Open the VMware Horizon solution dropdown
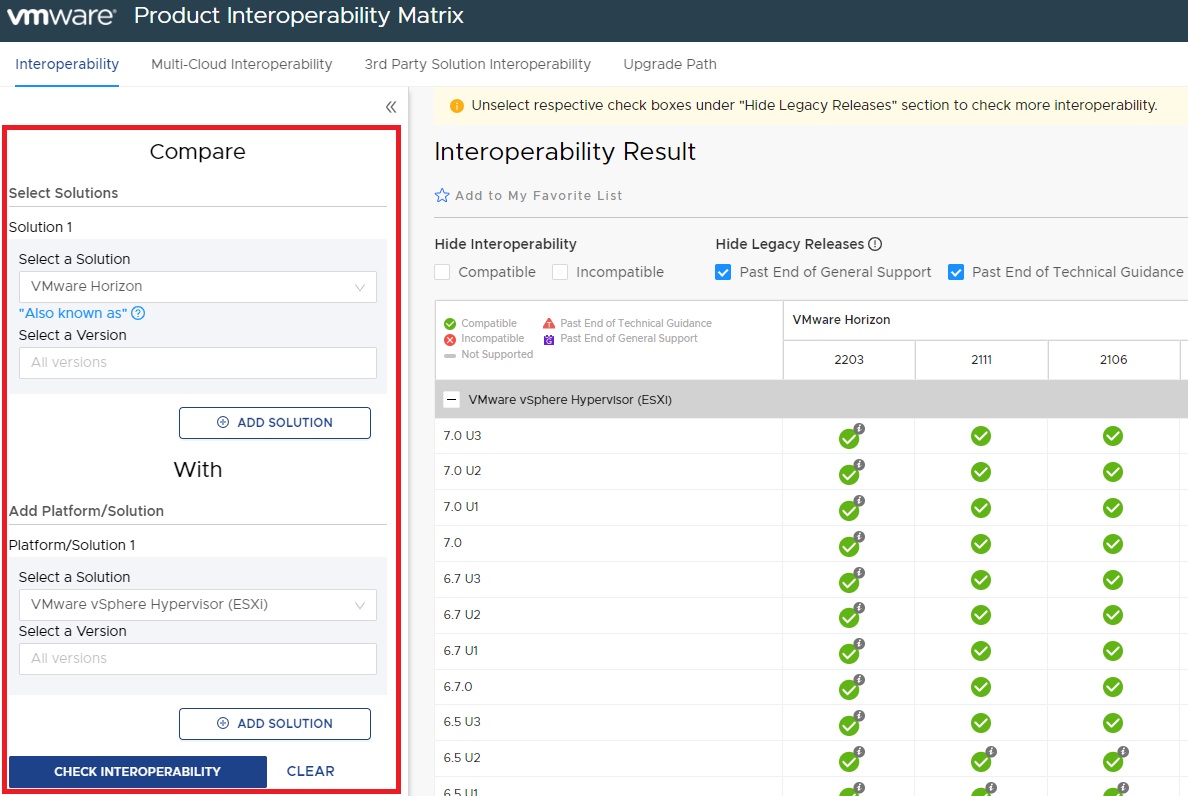1188x796 pixels. 197,287
